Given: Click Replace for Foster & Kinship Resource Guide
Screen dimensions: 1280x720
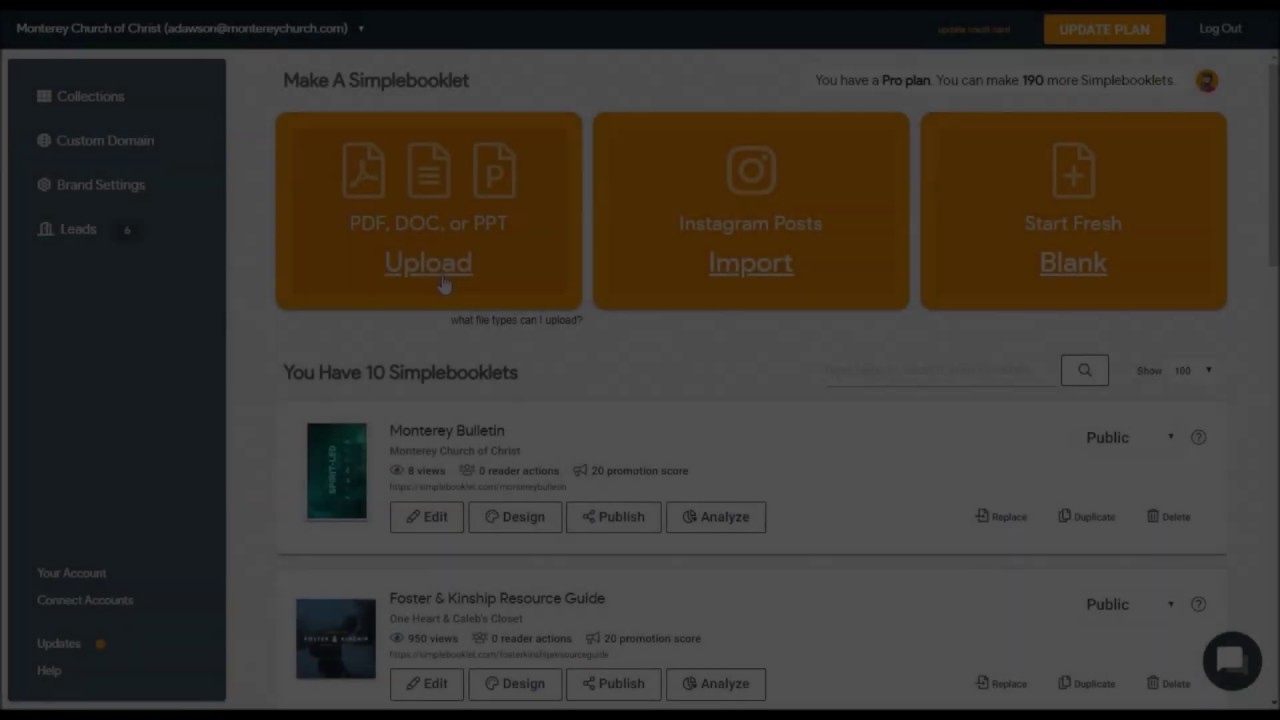Looking at the screenshot, I should point(1001,683).
